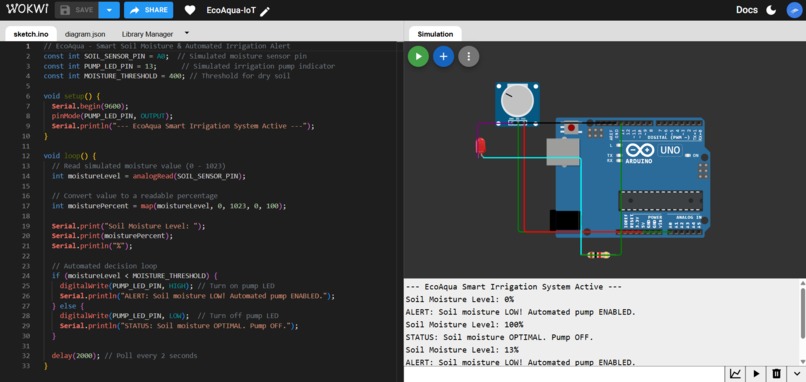Select the Simulation tab
The height and width of the screenshot is (382, 806).
point(435,34)
